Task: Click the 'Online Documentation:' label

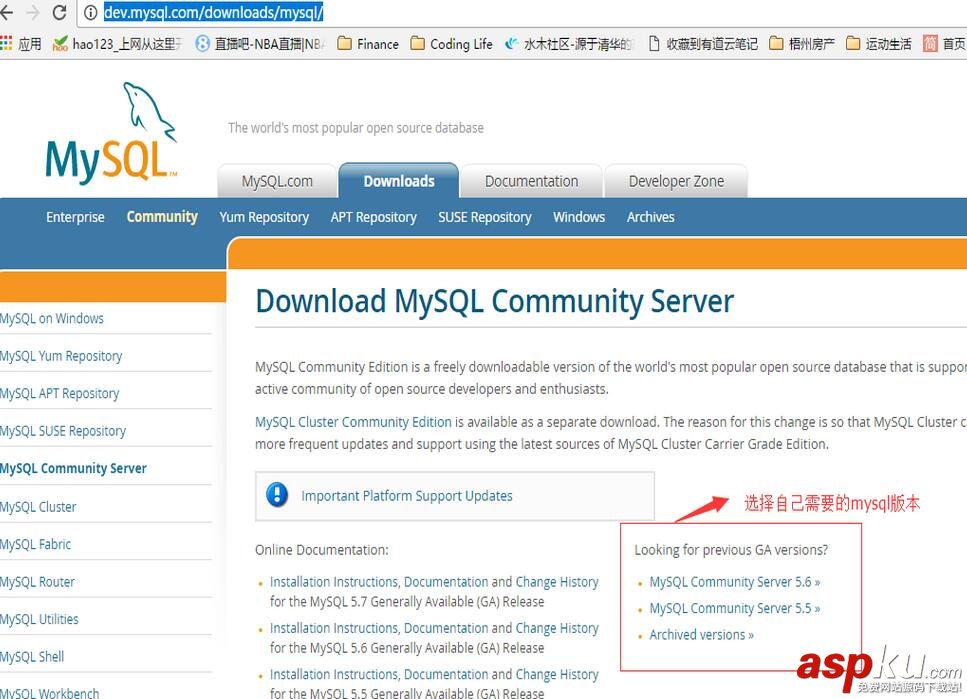Action: (322, 550)
